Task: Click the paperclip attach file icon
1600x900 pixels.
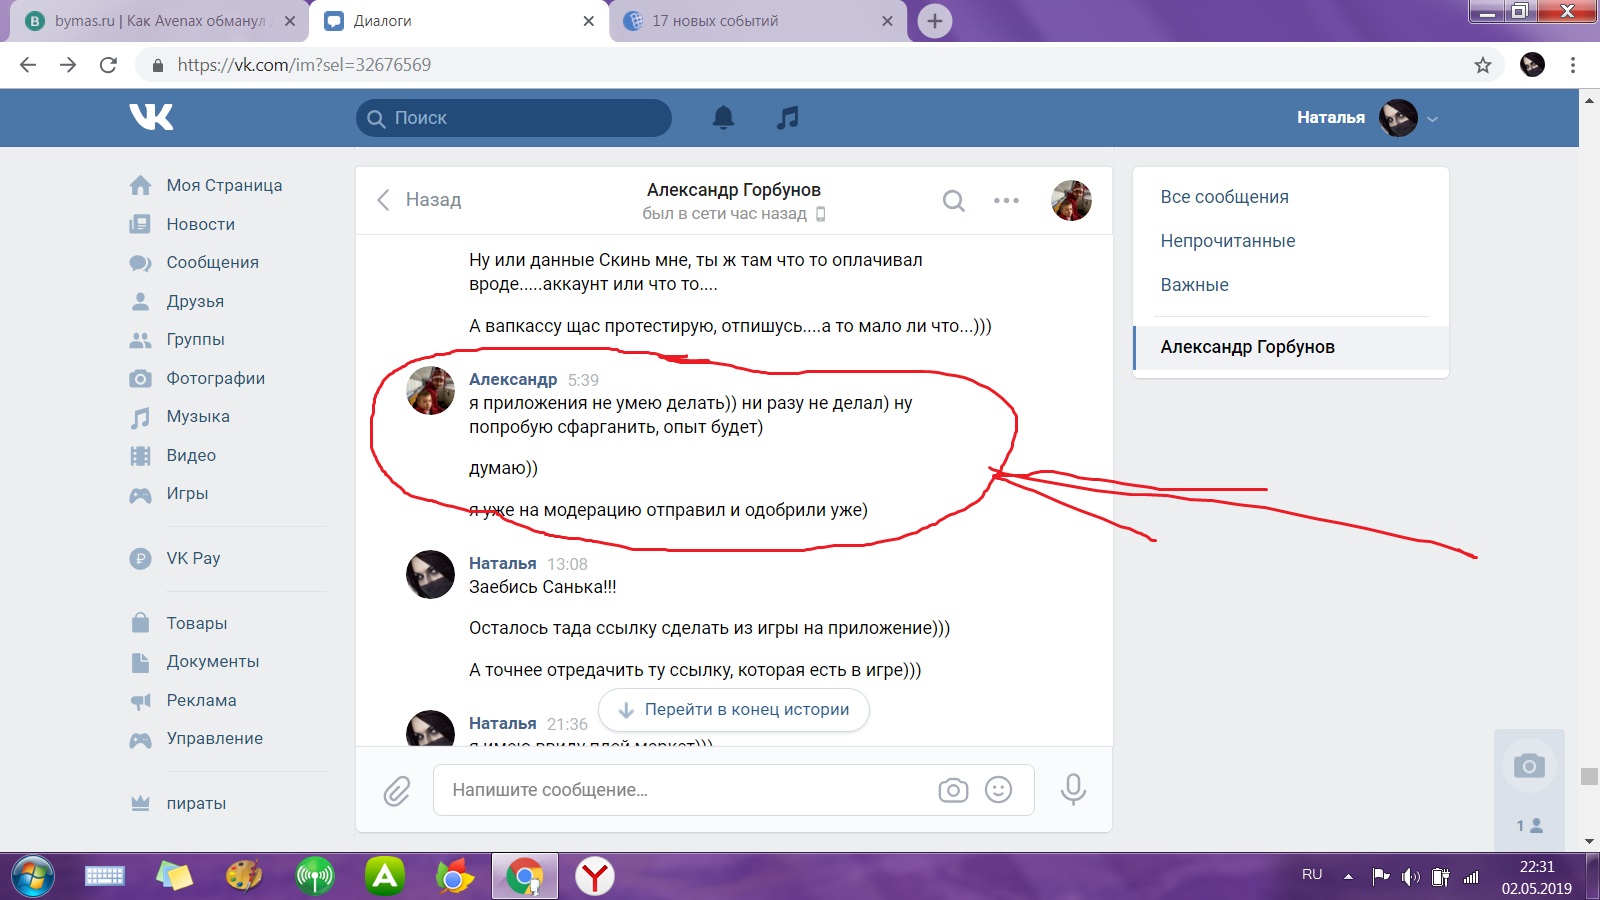Action: pyautogui.click(x=397, y=791)
